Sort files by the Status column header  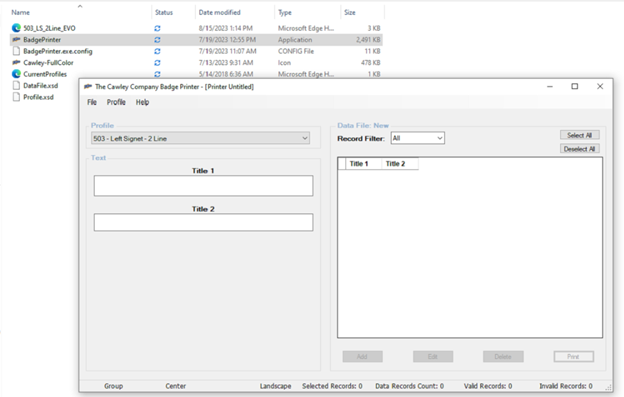(164, 12)
